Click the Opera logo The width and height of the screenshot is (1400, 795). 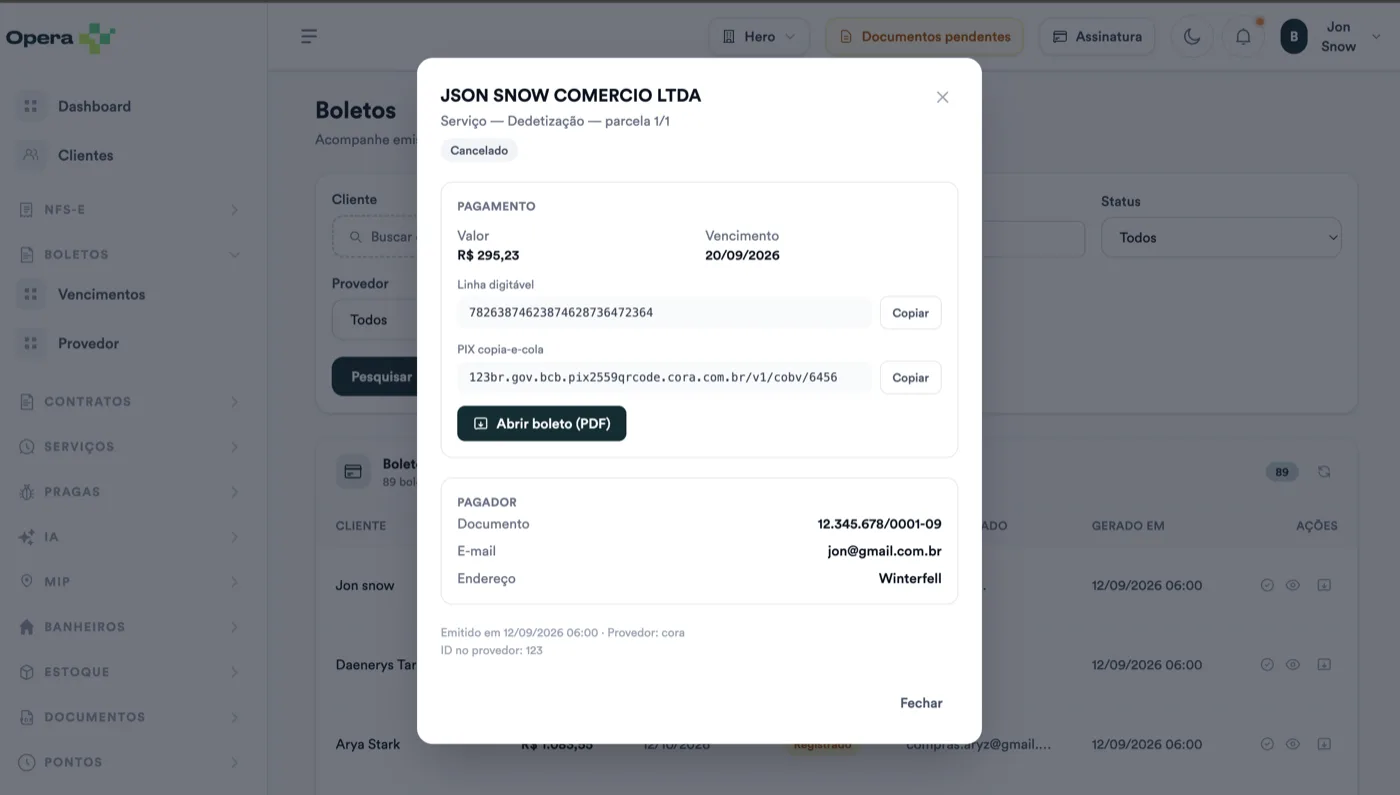tap(61, 38)
